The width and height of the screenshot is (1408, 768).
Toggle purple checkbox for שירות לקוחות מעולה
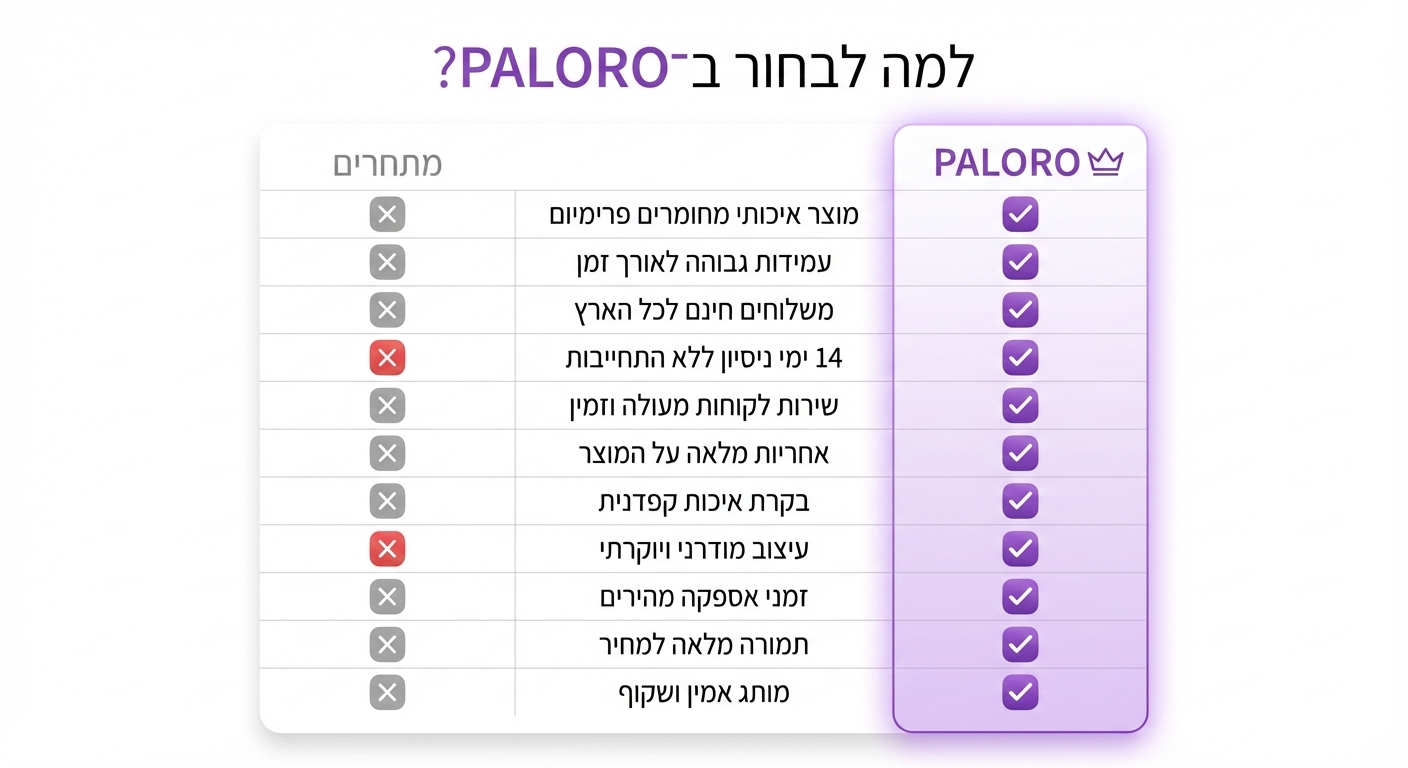click(1020, 406)
